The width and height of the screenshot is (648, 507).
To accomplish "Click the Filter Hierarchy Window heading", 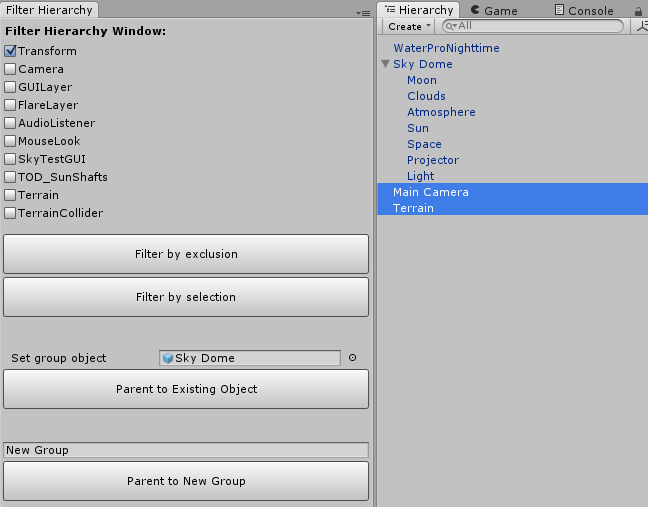I will (x=86, y=31).
